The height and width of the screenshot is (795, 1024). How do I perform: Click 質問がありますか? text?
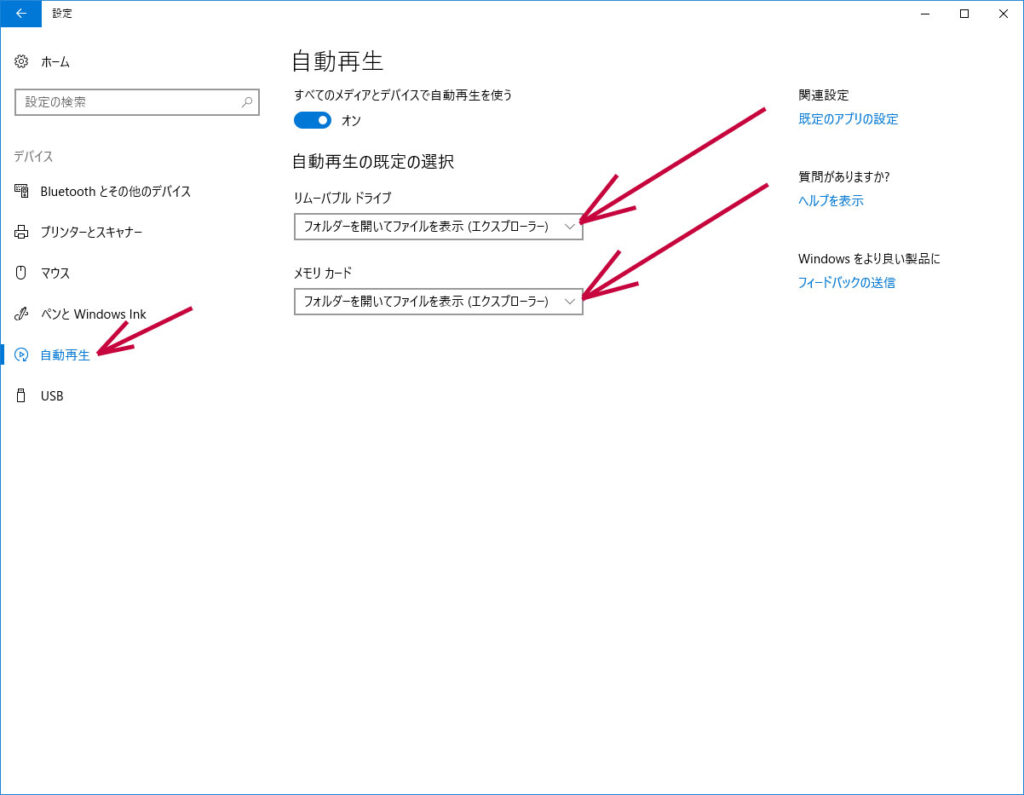tap(844, 176)
